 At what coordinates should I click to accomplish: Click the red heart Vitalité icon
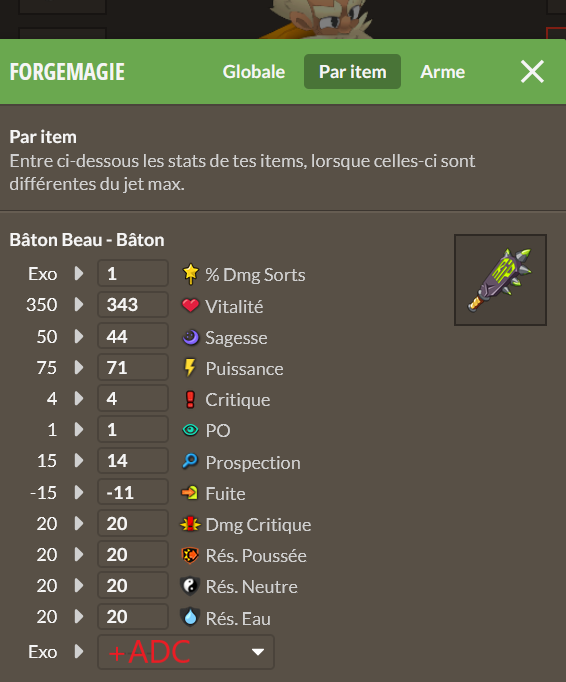tap(190, 306)
